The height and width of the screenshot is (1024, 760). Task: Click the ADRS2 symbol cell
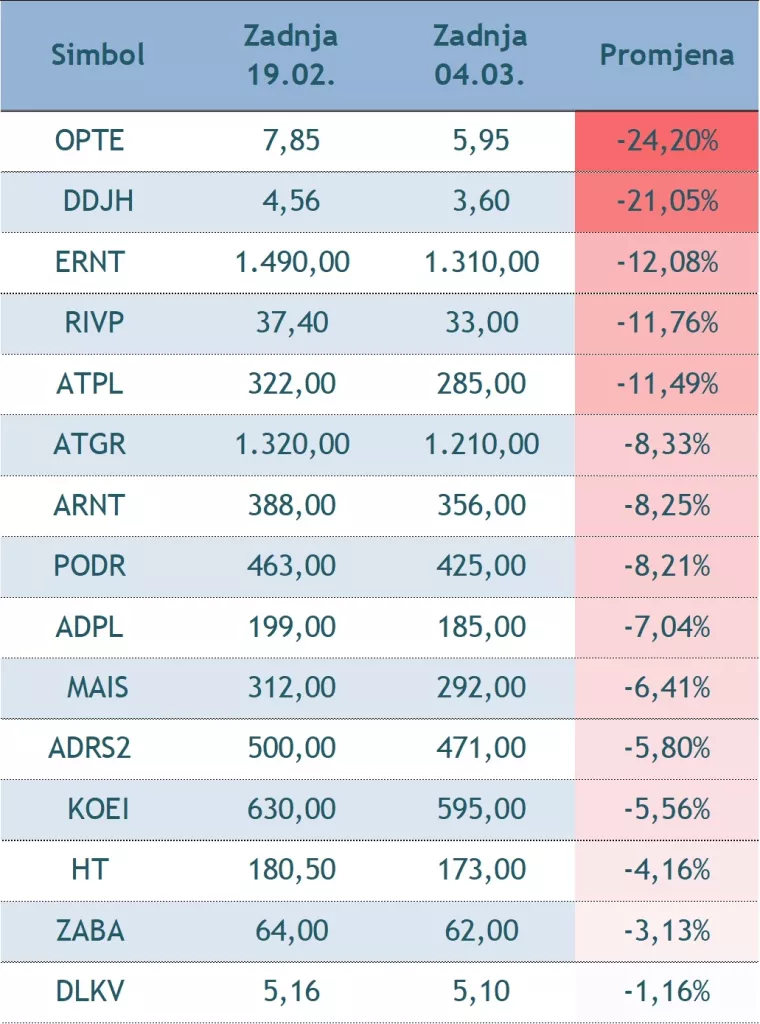(x=90, y=748)
